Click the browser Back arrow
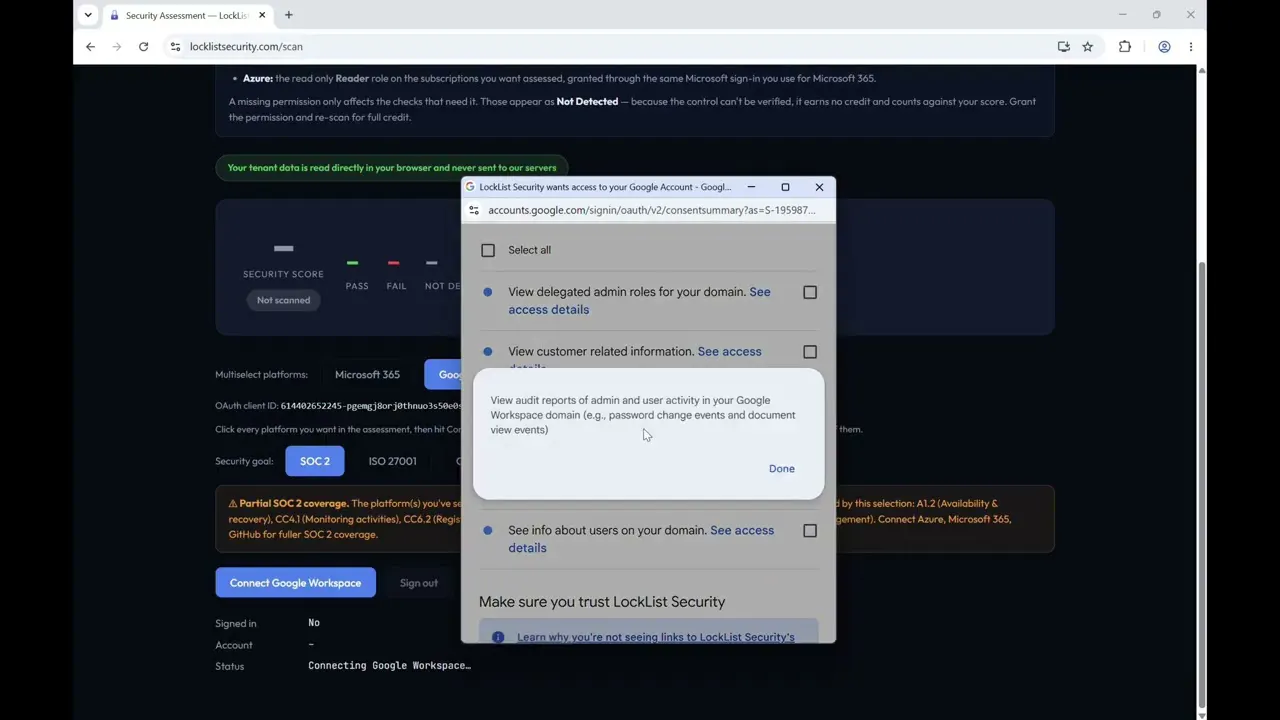Viewport: 1280px width, 720px height. [90, 47]
